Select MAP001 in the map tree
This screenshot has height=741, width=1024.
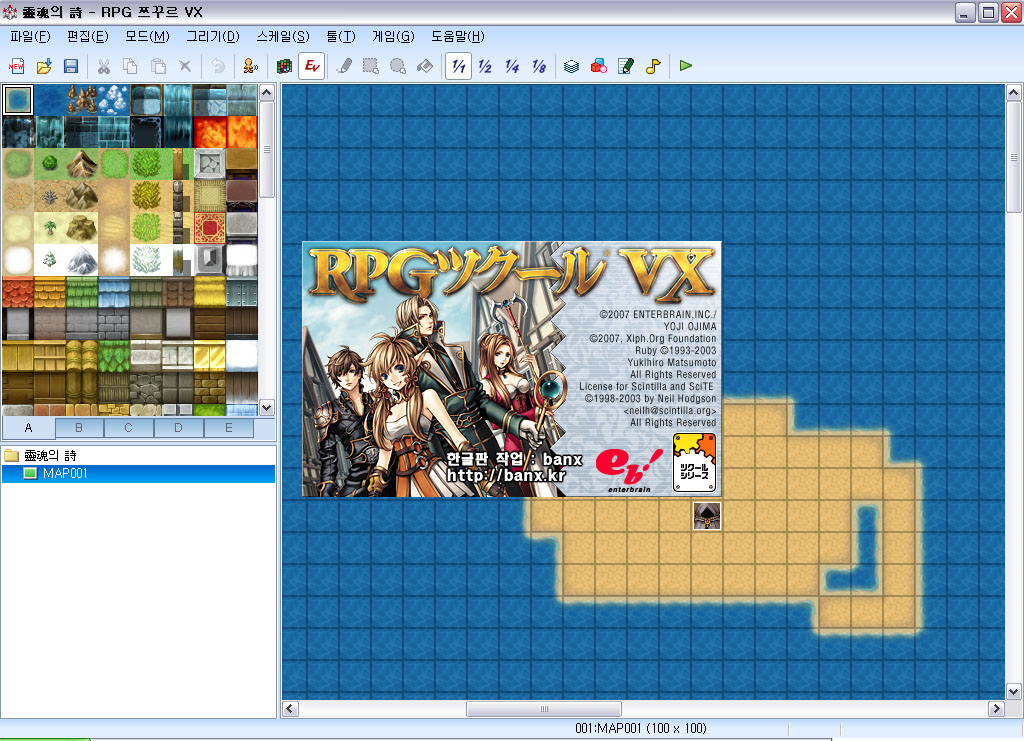(x=65, y=473)
